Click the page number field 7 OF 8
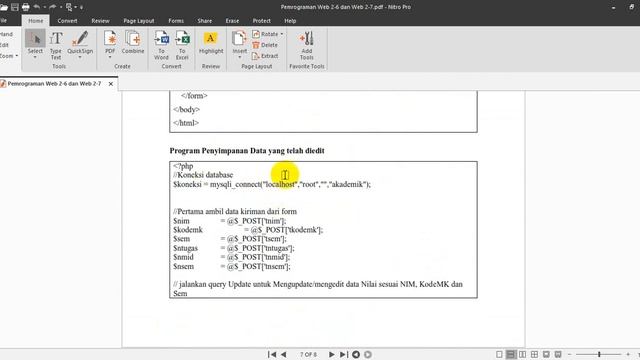This screenshot has height=360, width=640. coord(308,354)
